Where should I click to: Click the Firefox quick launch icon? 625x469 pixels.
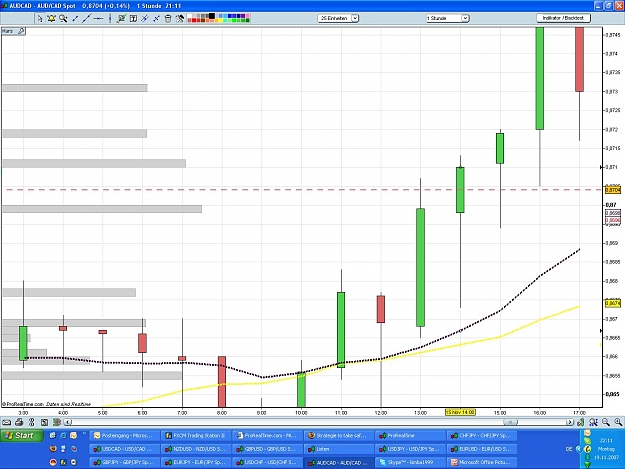point(53,449)
